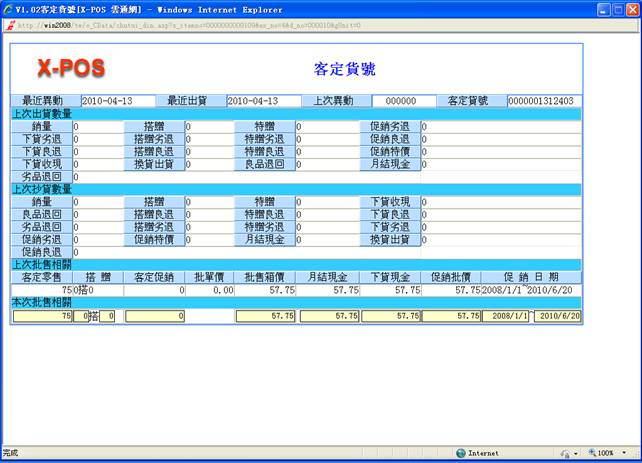Screen dimensions: 642x463
Task: Click the Internet Explorer icon in title bar
Action: coord(8,9)
